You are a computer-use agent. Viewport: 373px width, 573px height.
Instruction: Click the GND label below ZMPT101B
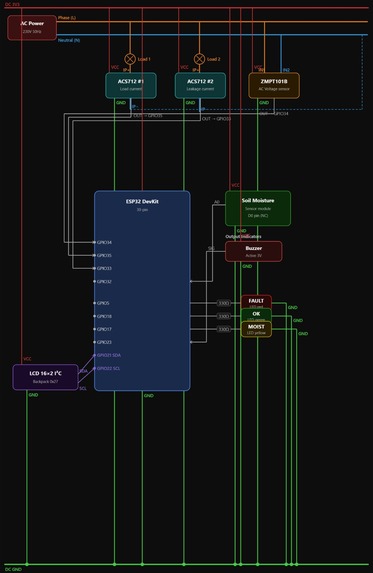(x=264, y=103)
